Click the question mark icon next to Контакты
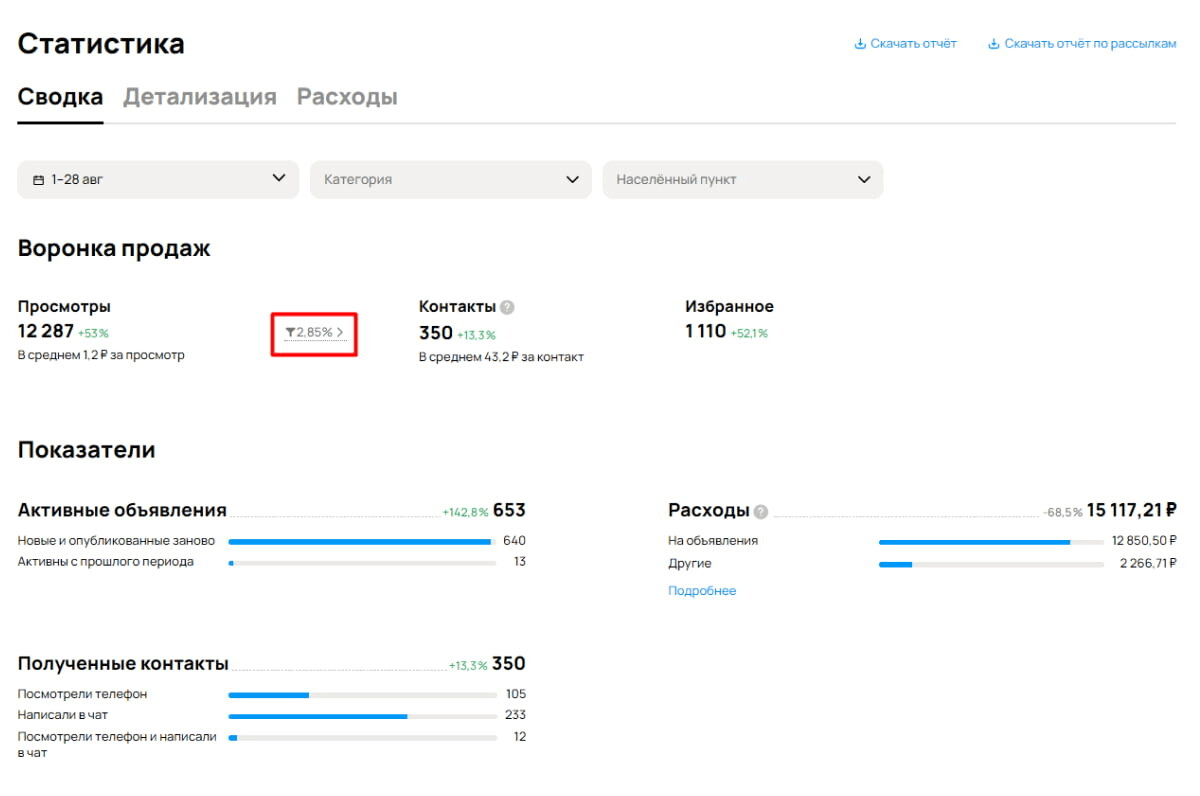Image resolution: width=1200 pixels, height=796 pixels. coord(507,307)
